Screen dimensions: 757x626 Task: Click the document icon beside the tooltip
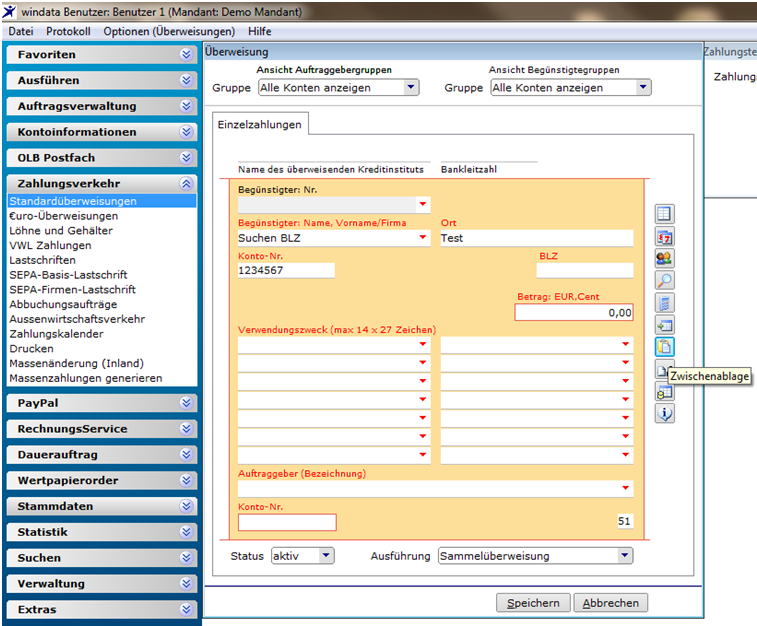click(x=661, y=370)
